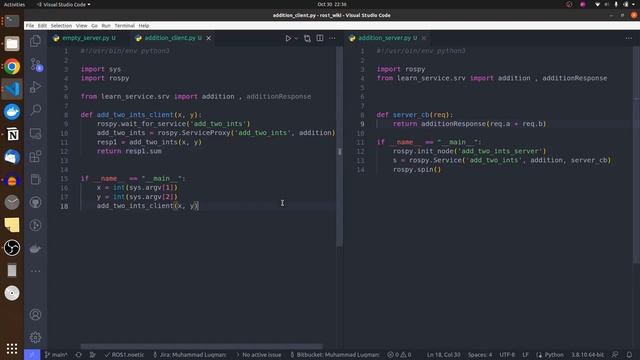Open Google Chrome from Ubuntu dock
Viewport: 640px width, 360px height.
(12, 67)
